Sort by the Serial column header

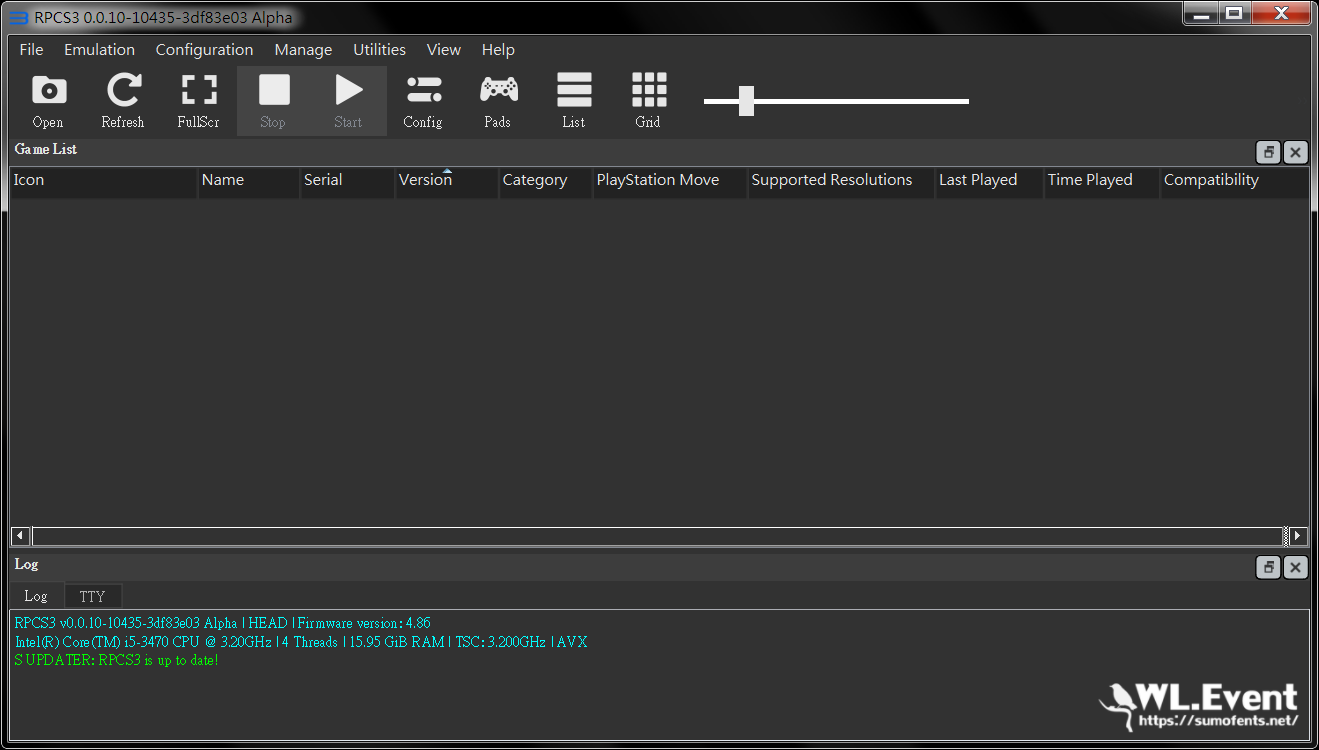[x=347, y=181]
